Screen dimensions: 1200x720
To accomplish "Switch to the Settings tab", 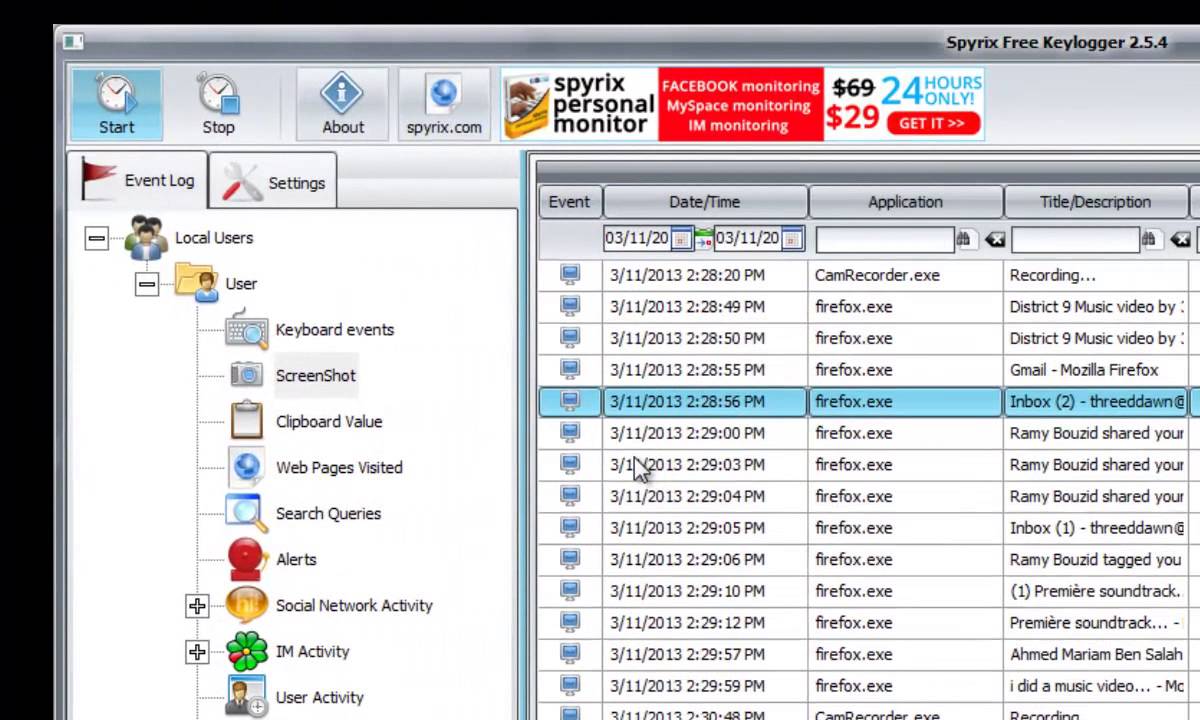I will (x=274, y=183).
